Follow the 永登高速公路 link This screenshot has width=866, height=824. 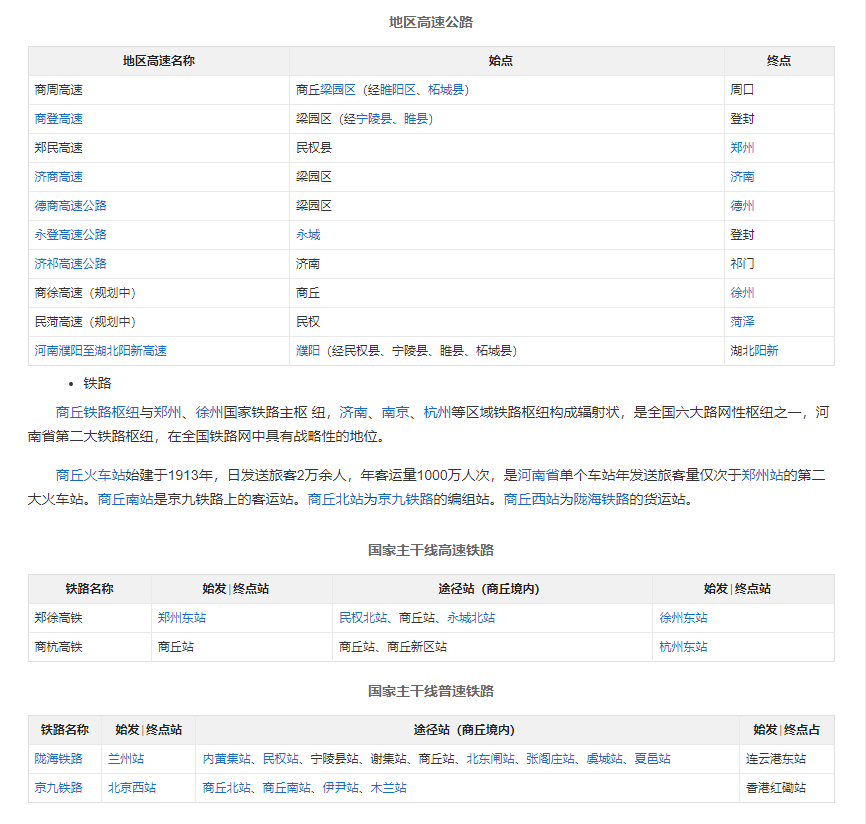(70, 235)
